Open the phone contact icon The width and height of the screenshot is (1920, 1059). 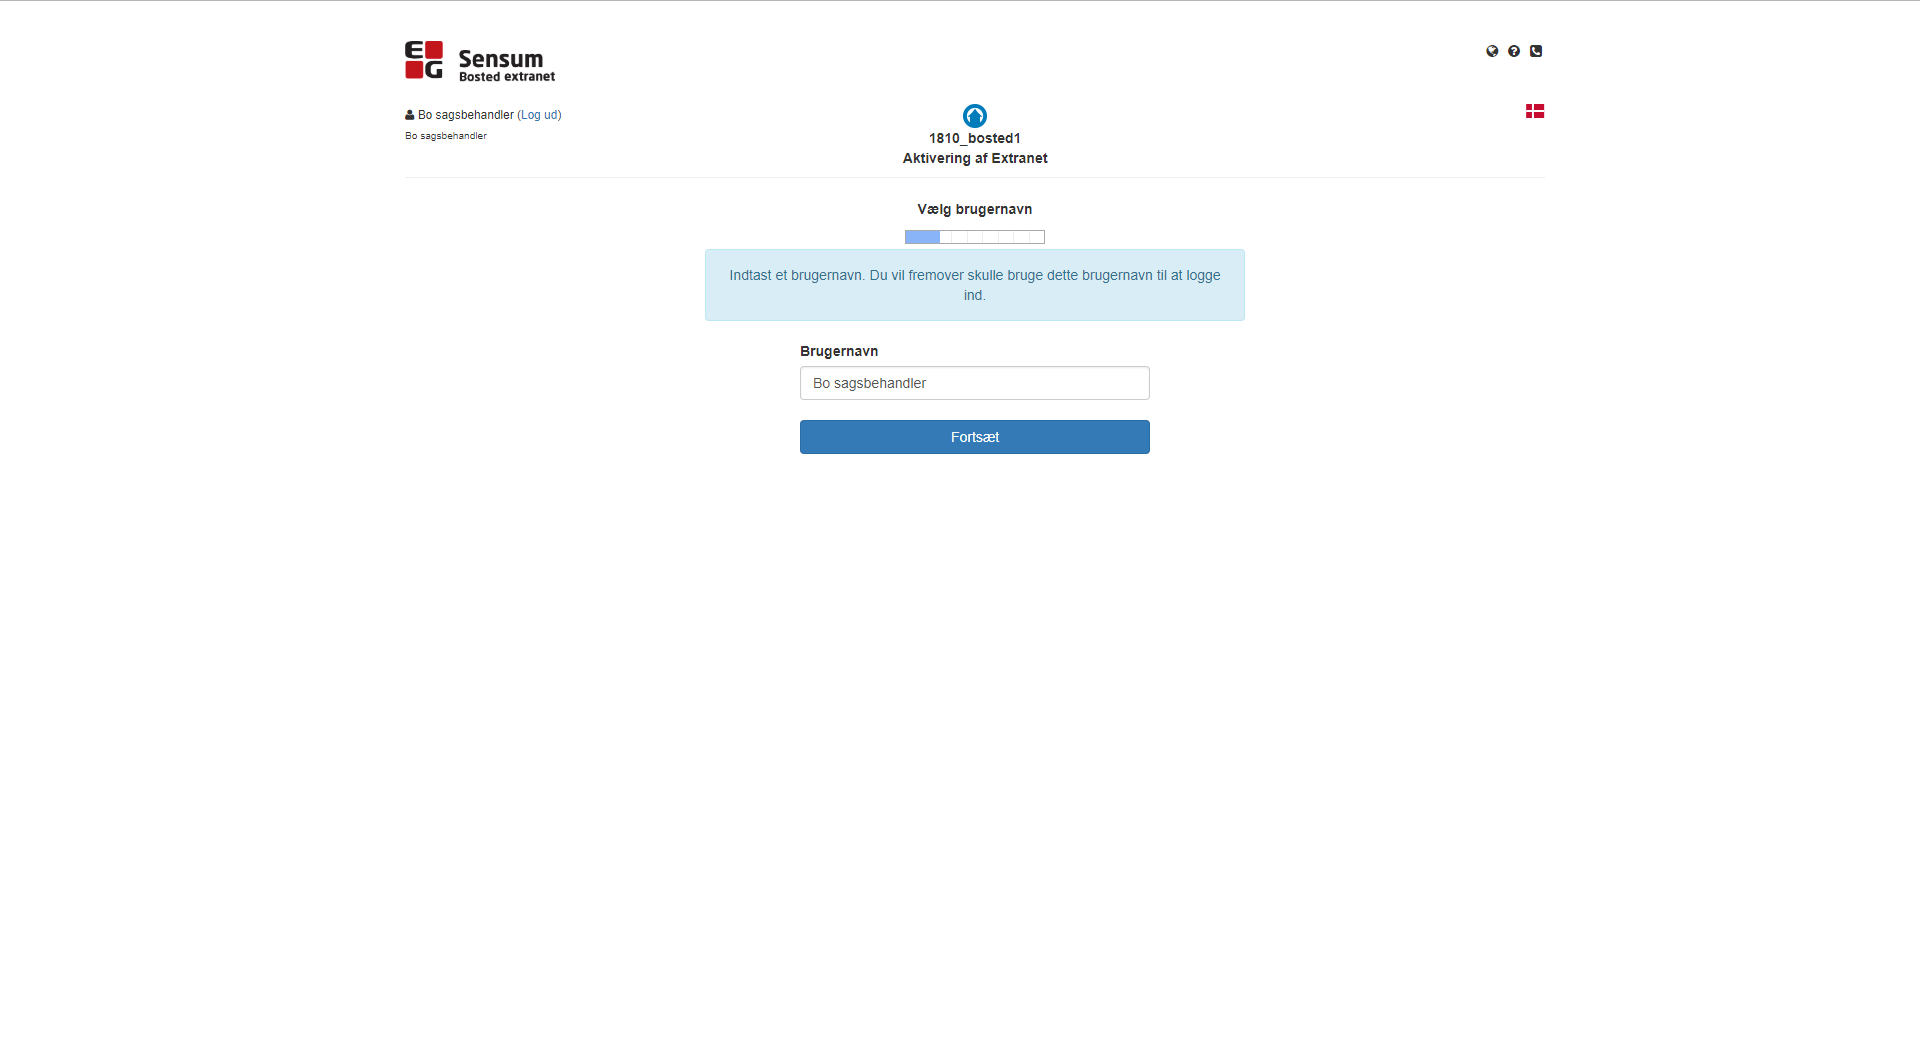tap(1536, 51)
